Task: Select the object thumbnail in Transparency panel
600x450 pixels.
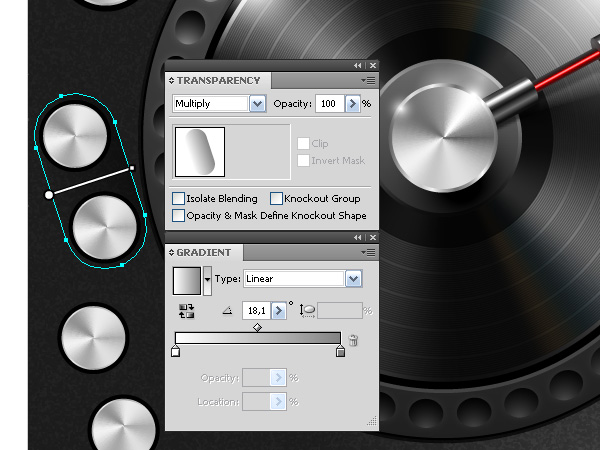Action: [x=200, y=152]
